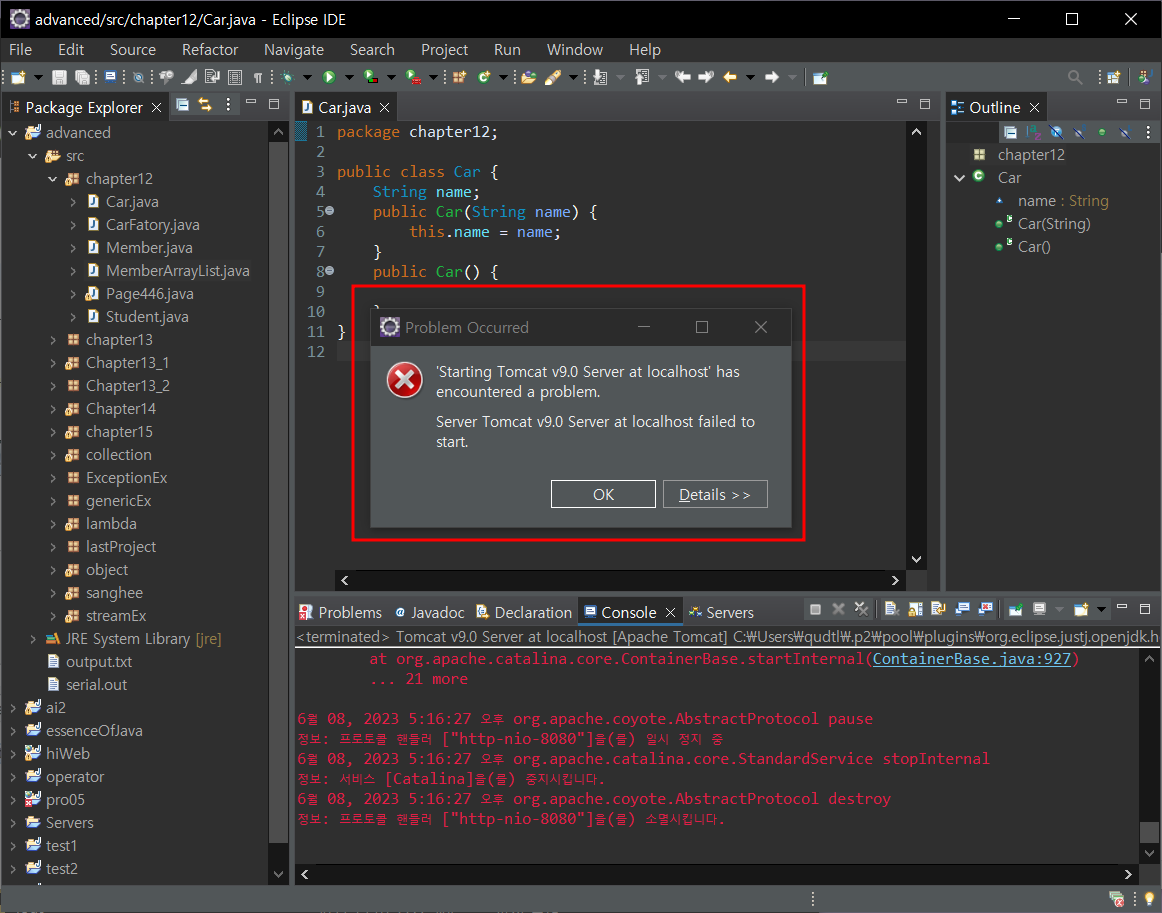Click New Java Package toolbar icon
Viewport: 1162px width, 913px height.
click(459, 77)
